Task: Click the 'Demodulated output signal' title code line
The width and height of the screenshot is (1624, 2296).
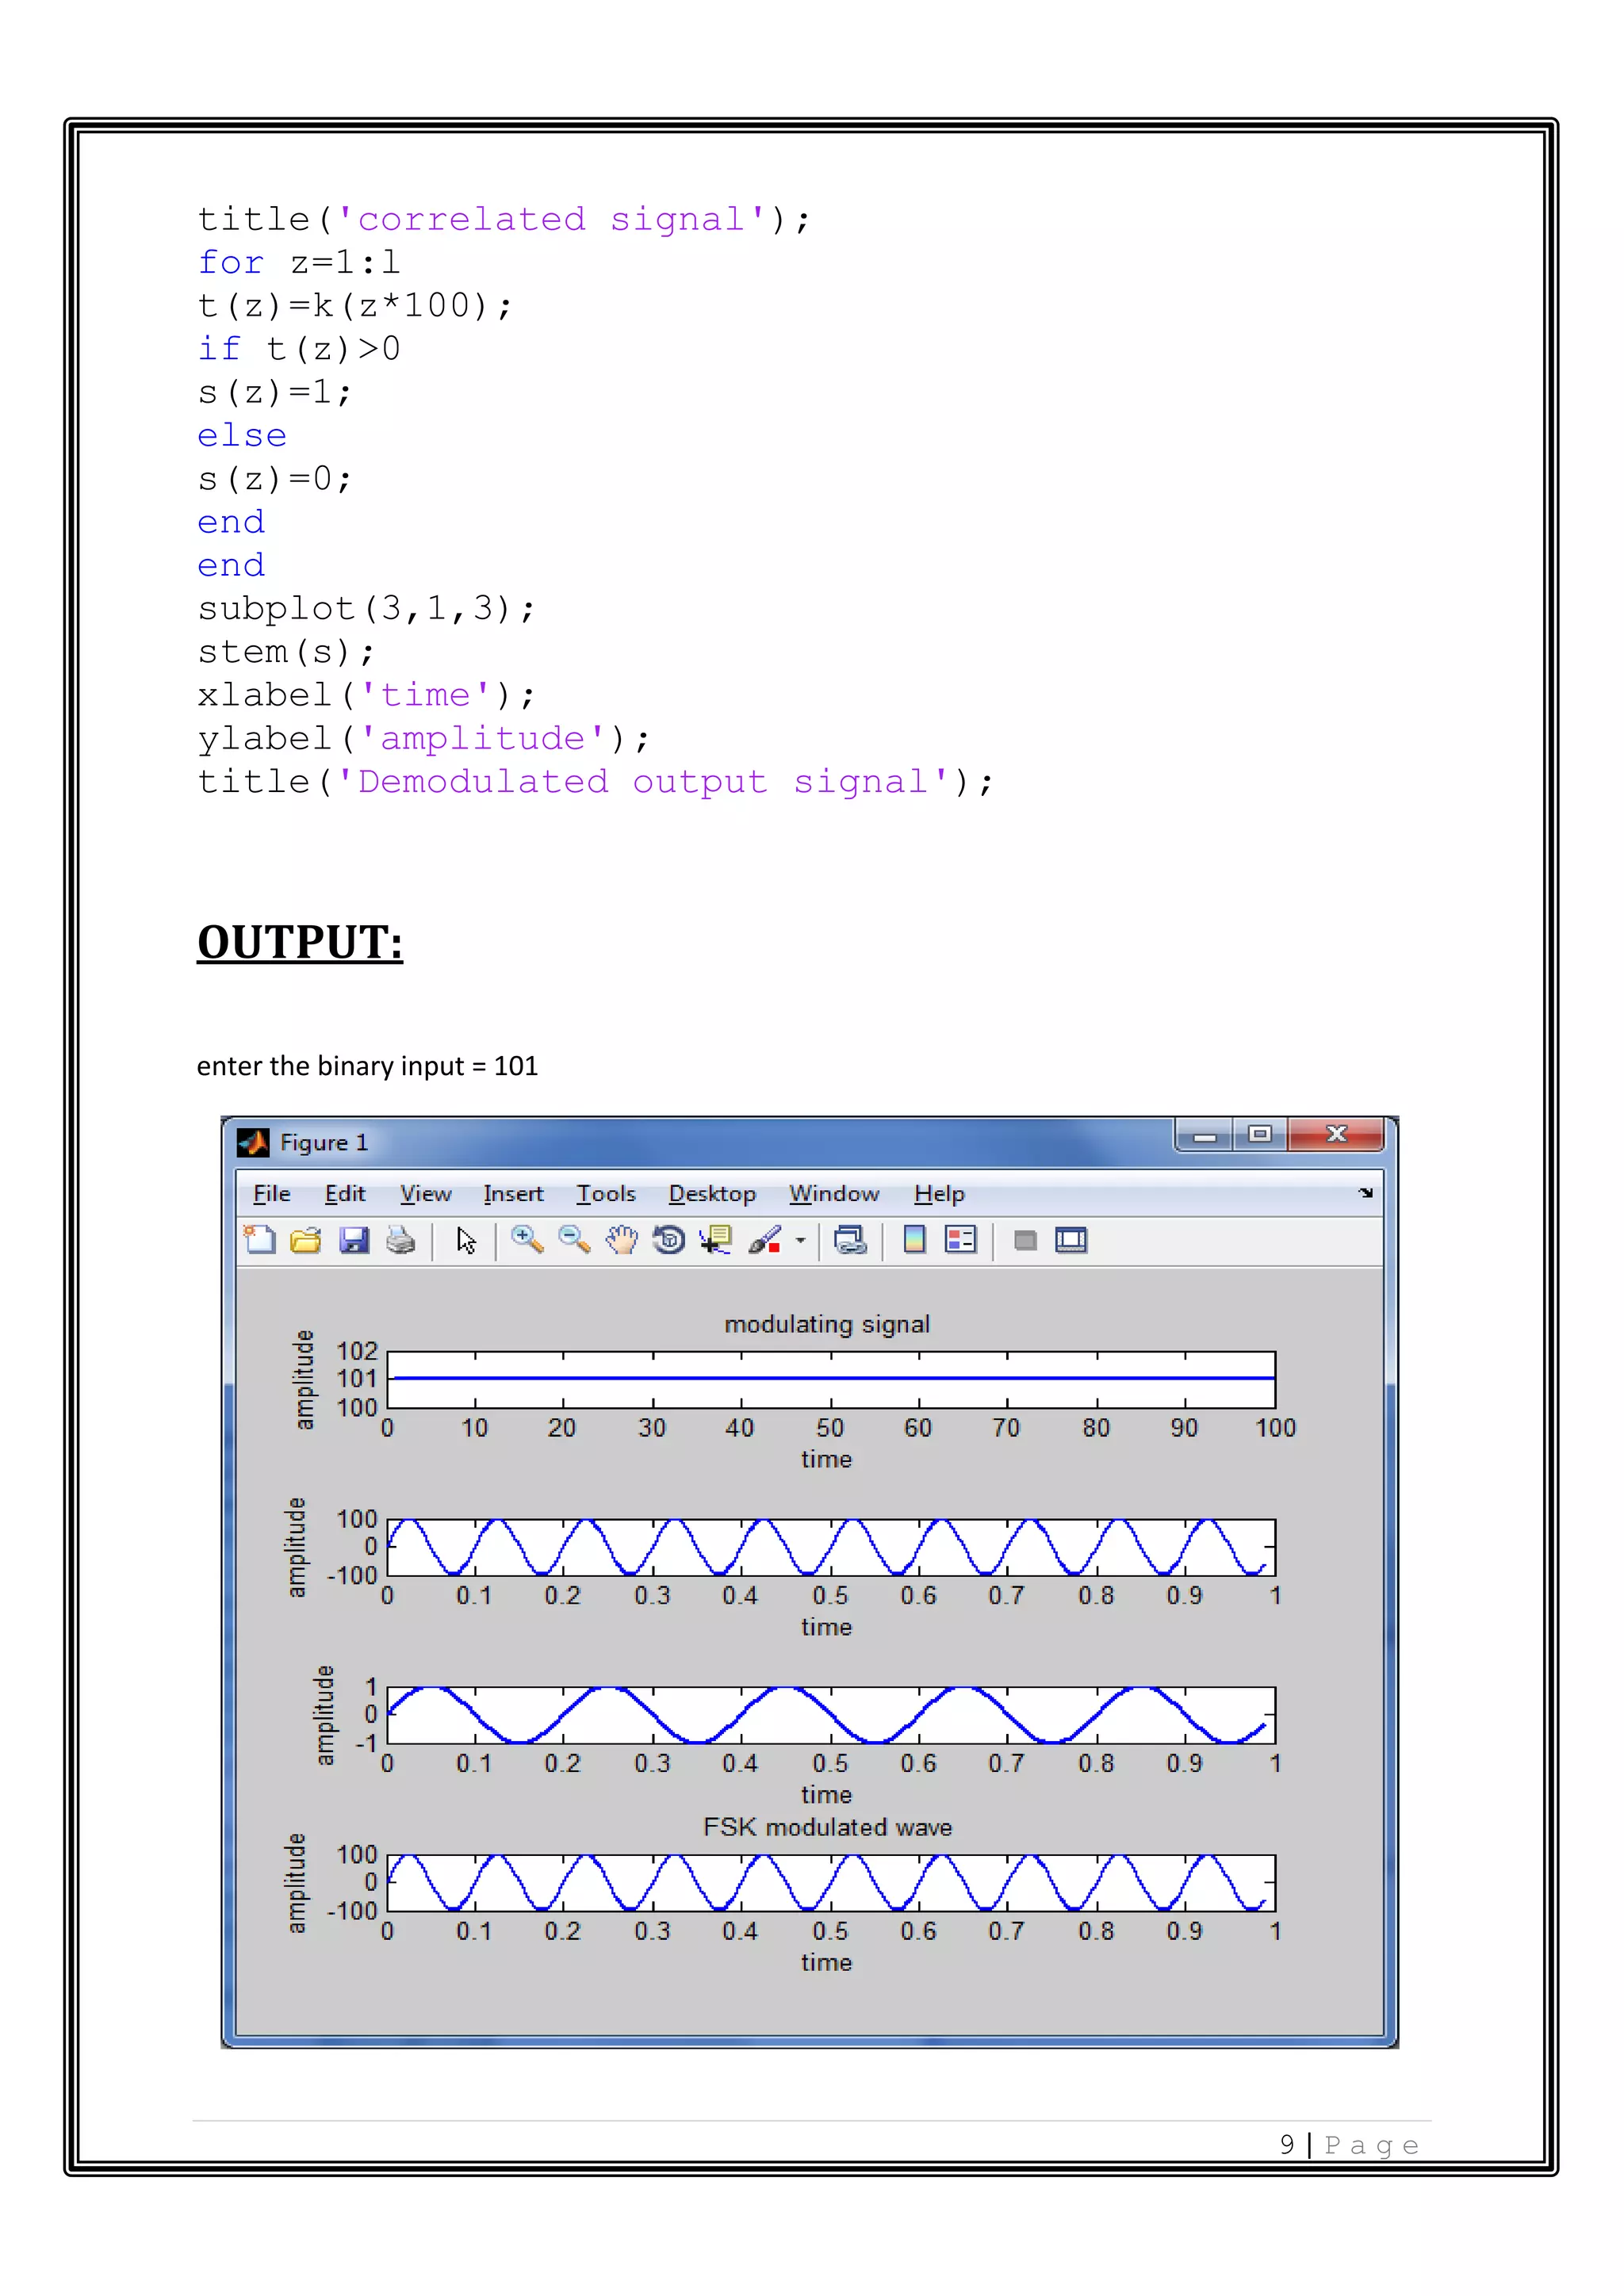Action: pos(596,782)
